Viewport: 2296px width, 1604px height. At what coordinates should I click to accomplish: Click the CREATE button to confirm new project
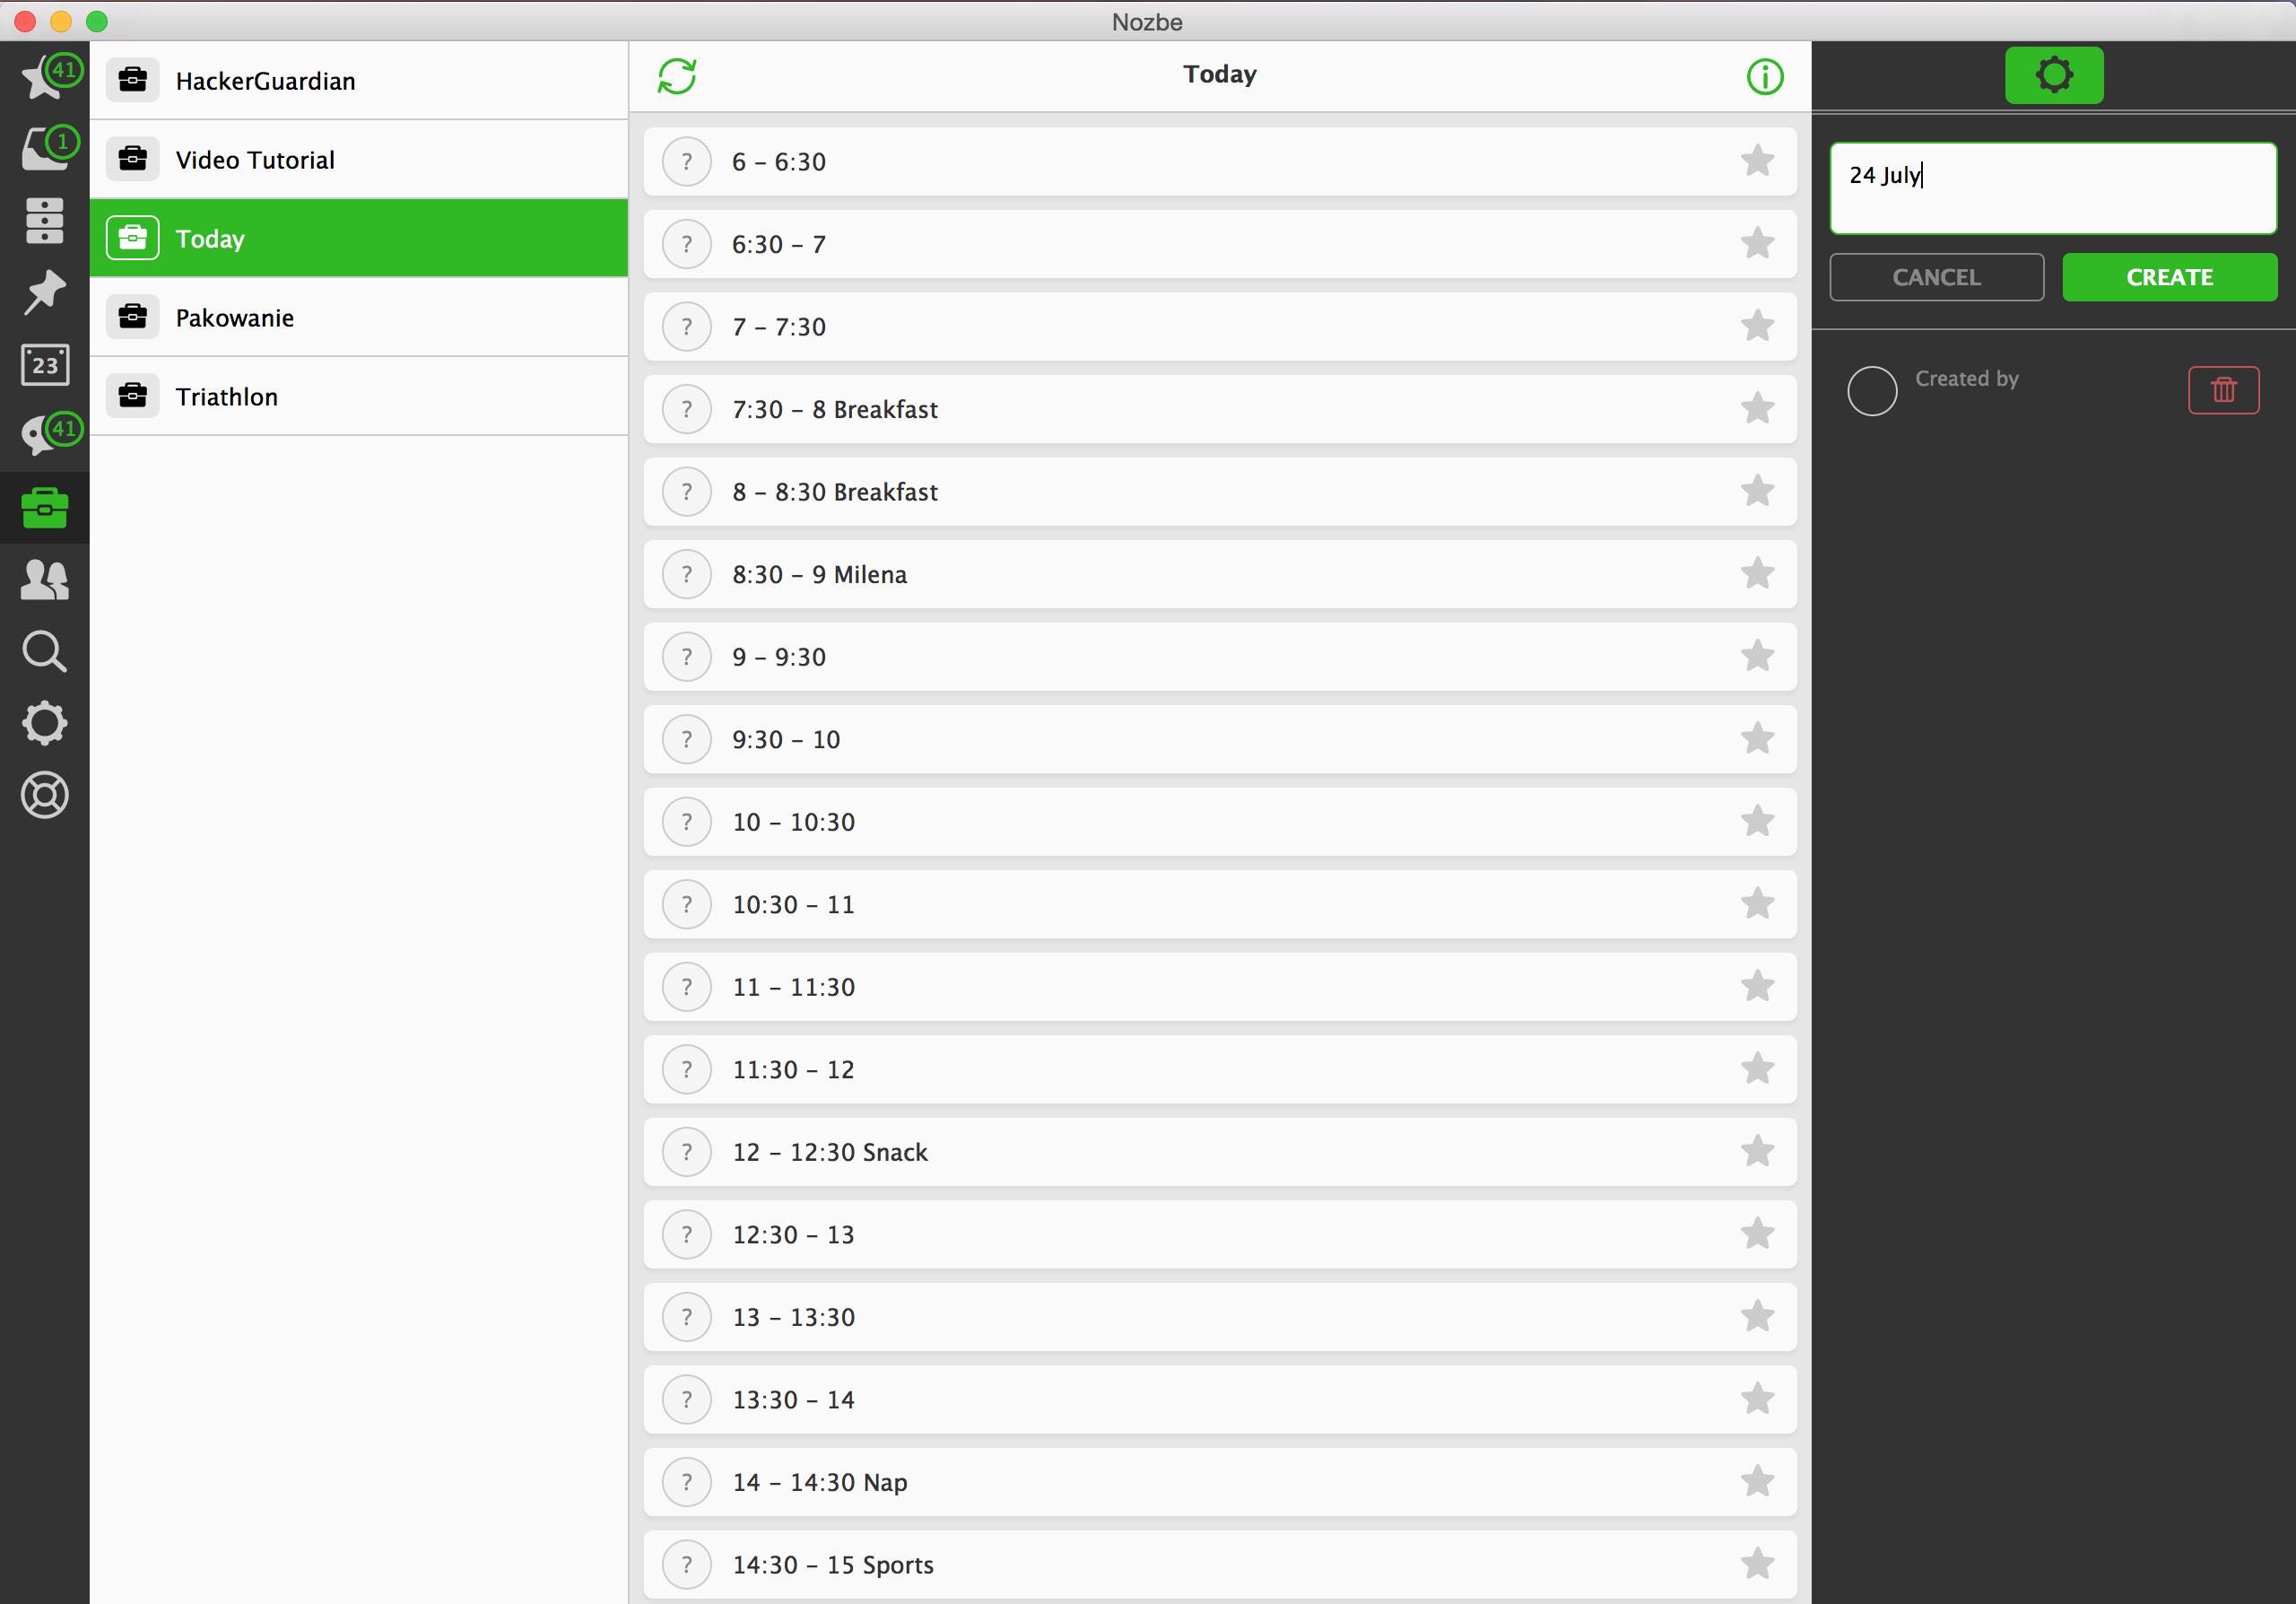click(x=2169, y=275)
